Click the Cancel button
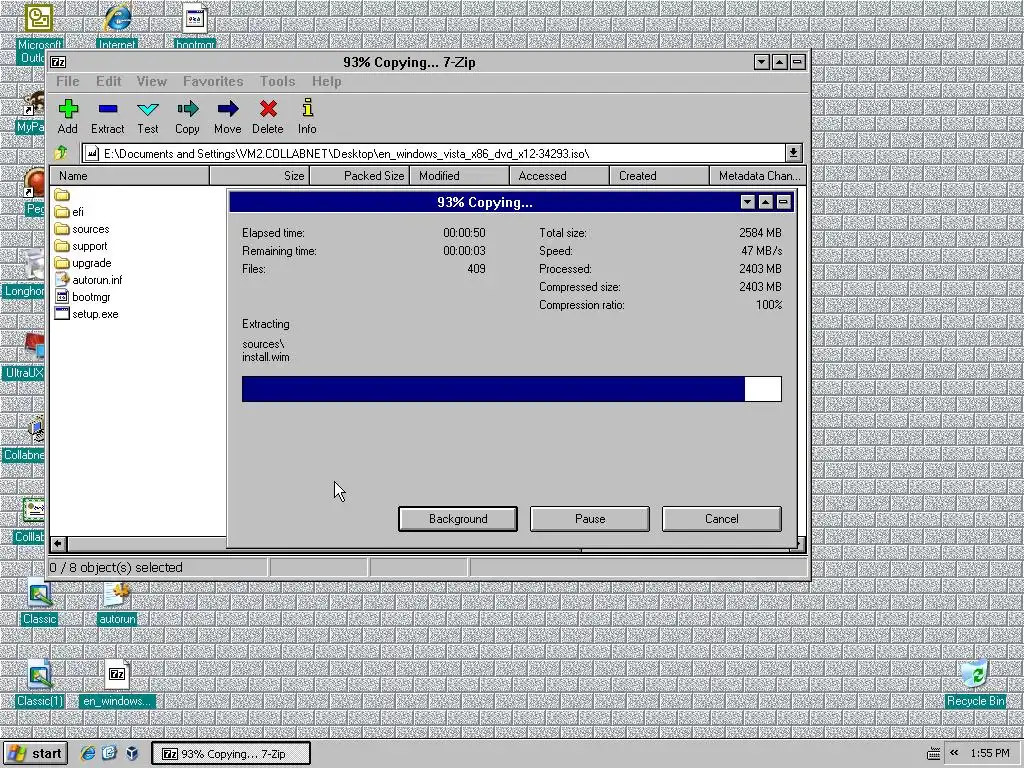The image size is (1024, 768). coord(722,519)
